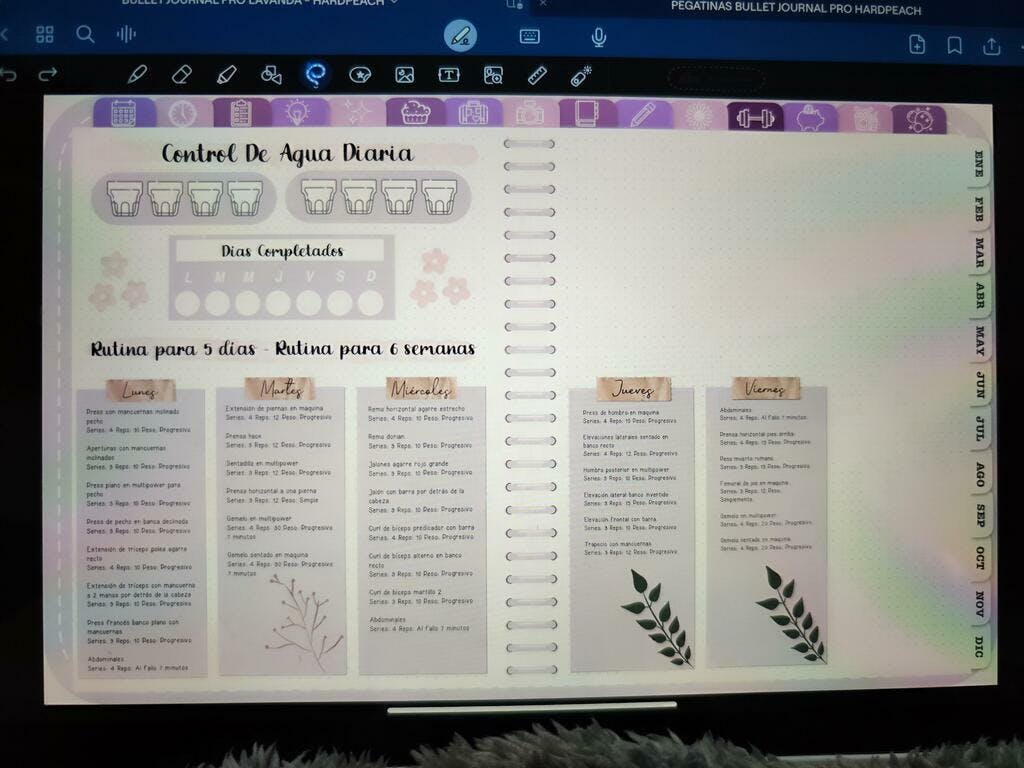
Task: Enable the Ruler tool
Action: [x=537, y=74]
